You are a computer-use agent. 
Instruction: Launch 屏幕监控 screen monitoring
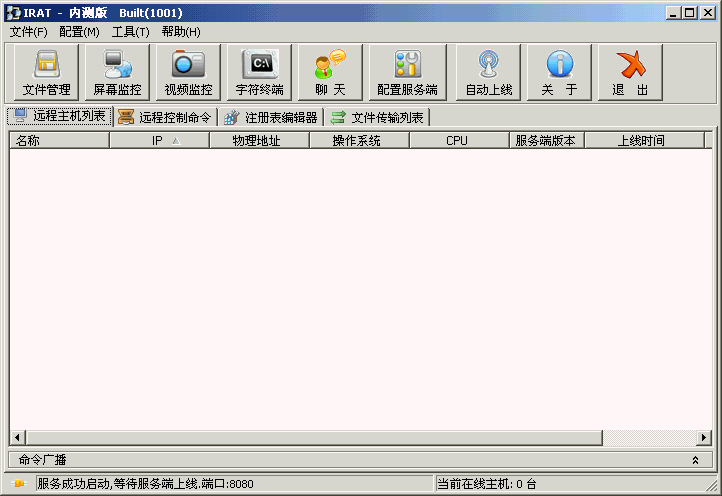click(x=117, y=73)
